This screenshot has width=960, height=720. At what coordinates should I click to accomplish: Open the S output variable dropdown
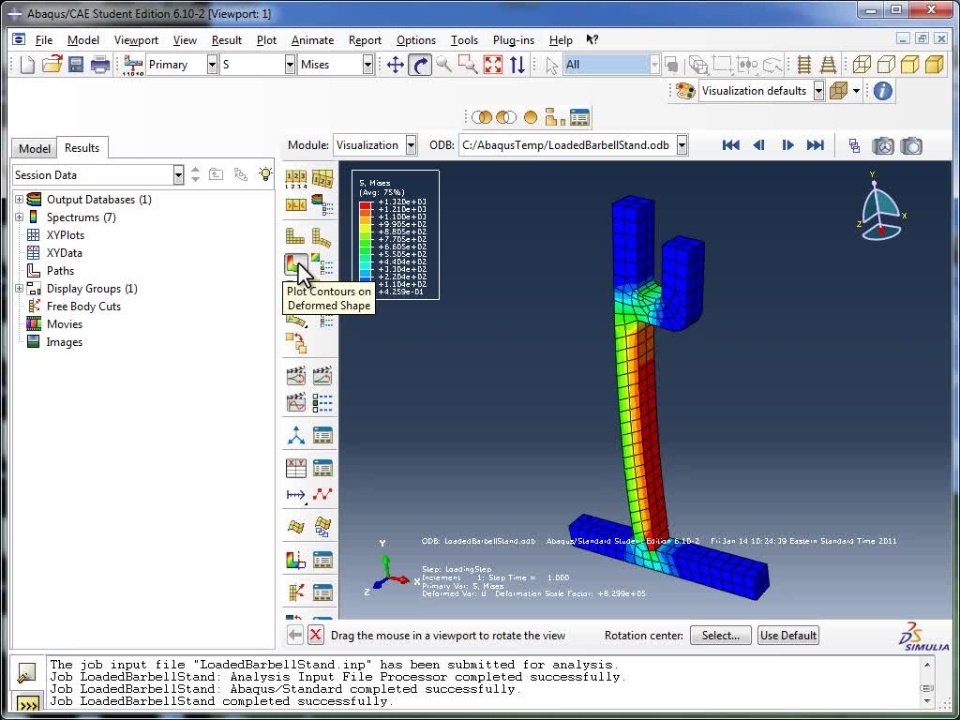pyautogui.click(x=290, y=64)
